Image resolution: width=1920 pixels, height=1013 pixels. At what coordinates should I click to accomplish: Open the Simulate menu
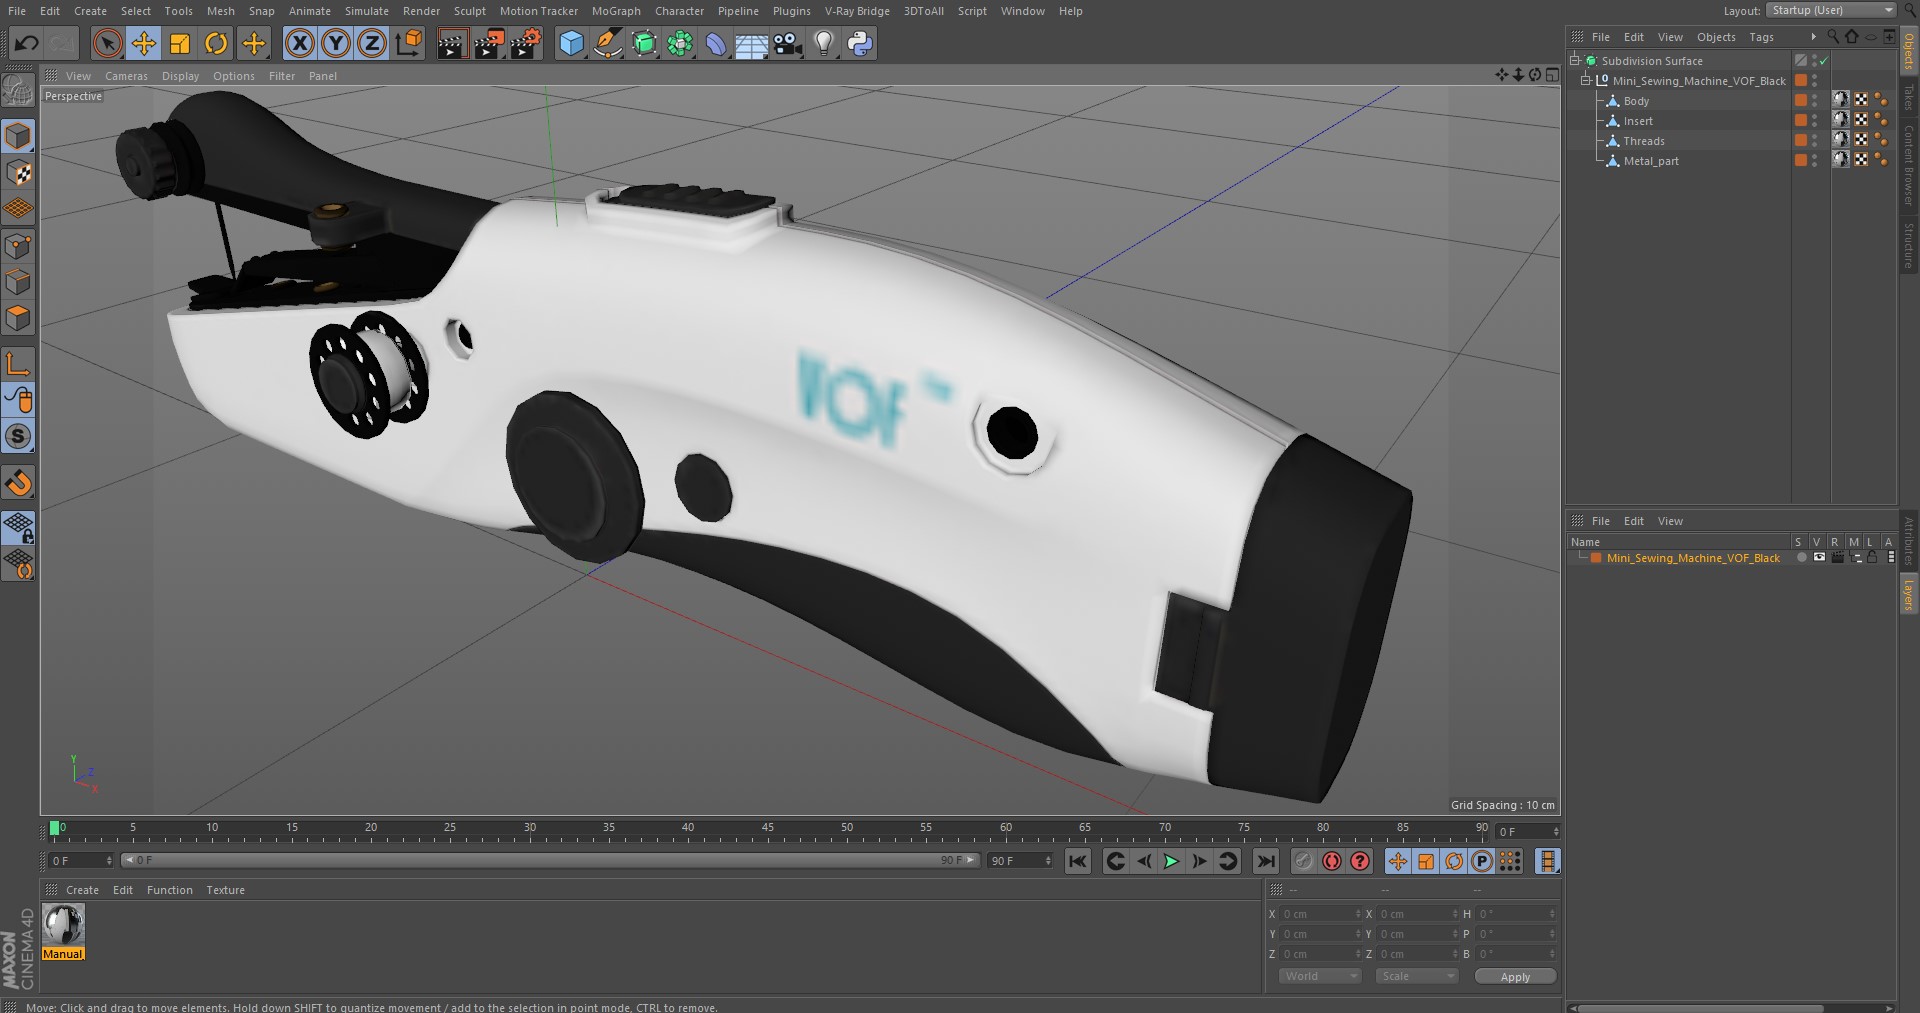(366, 11)
